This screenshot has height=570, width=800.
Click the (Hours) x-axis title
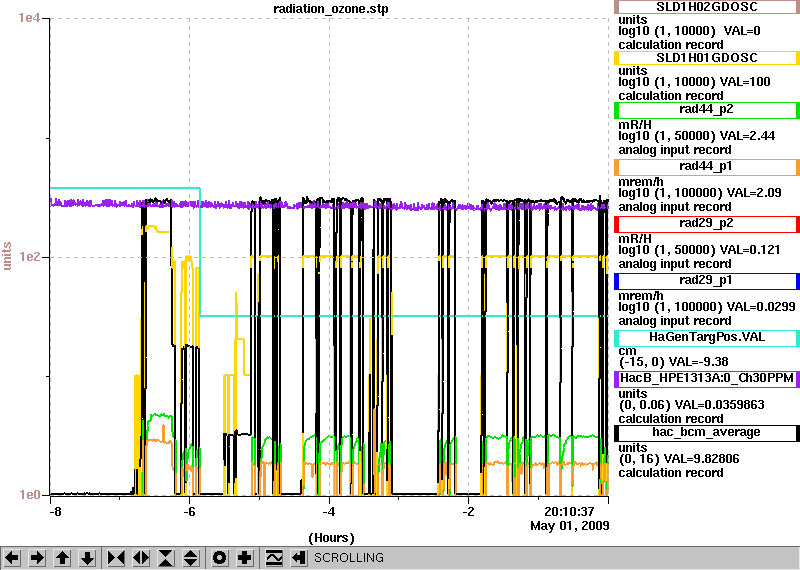point(331,537)
